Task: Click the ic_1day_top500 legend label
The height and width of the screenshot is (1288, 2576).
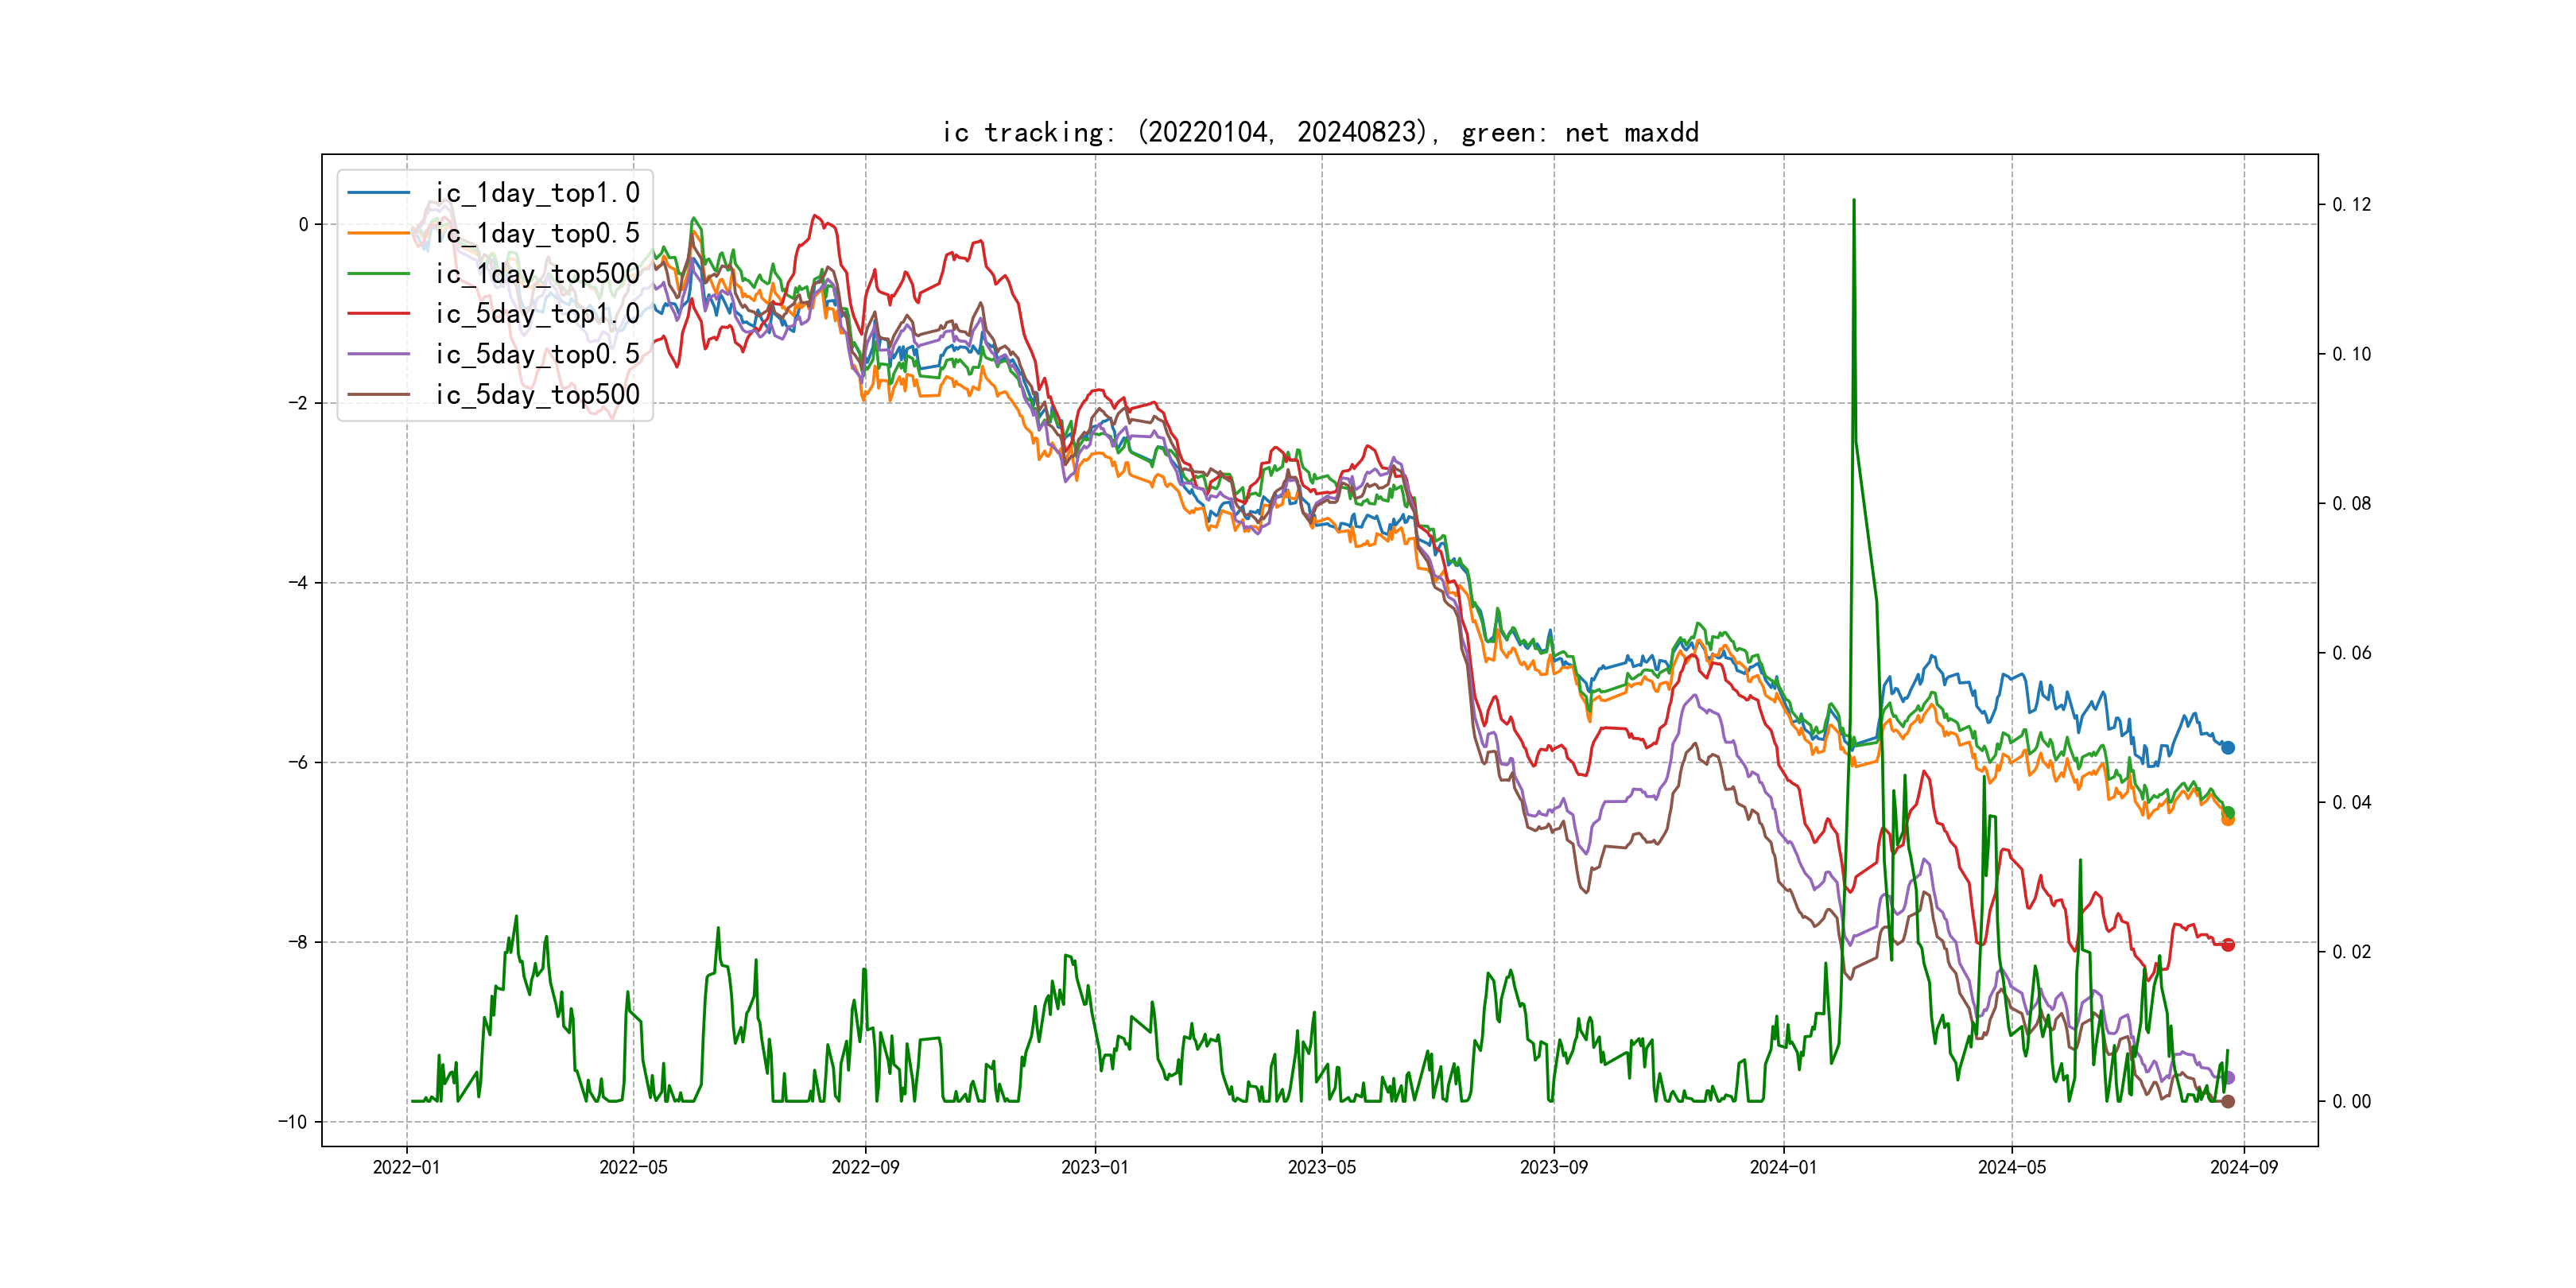Action: point(537,274)
